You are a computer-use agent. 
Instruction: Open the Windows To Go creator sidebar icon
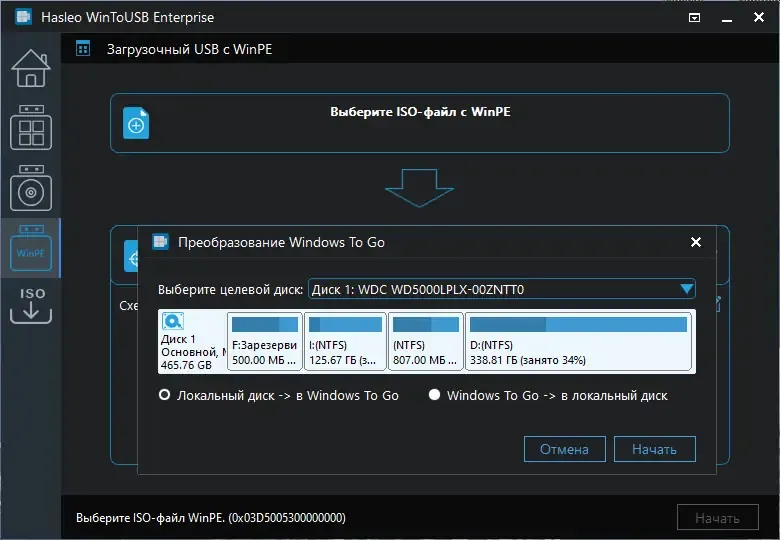(30, 129)
